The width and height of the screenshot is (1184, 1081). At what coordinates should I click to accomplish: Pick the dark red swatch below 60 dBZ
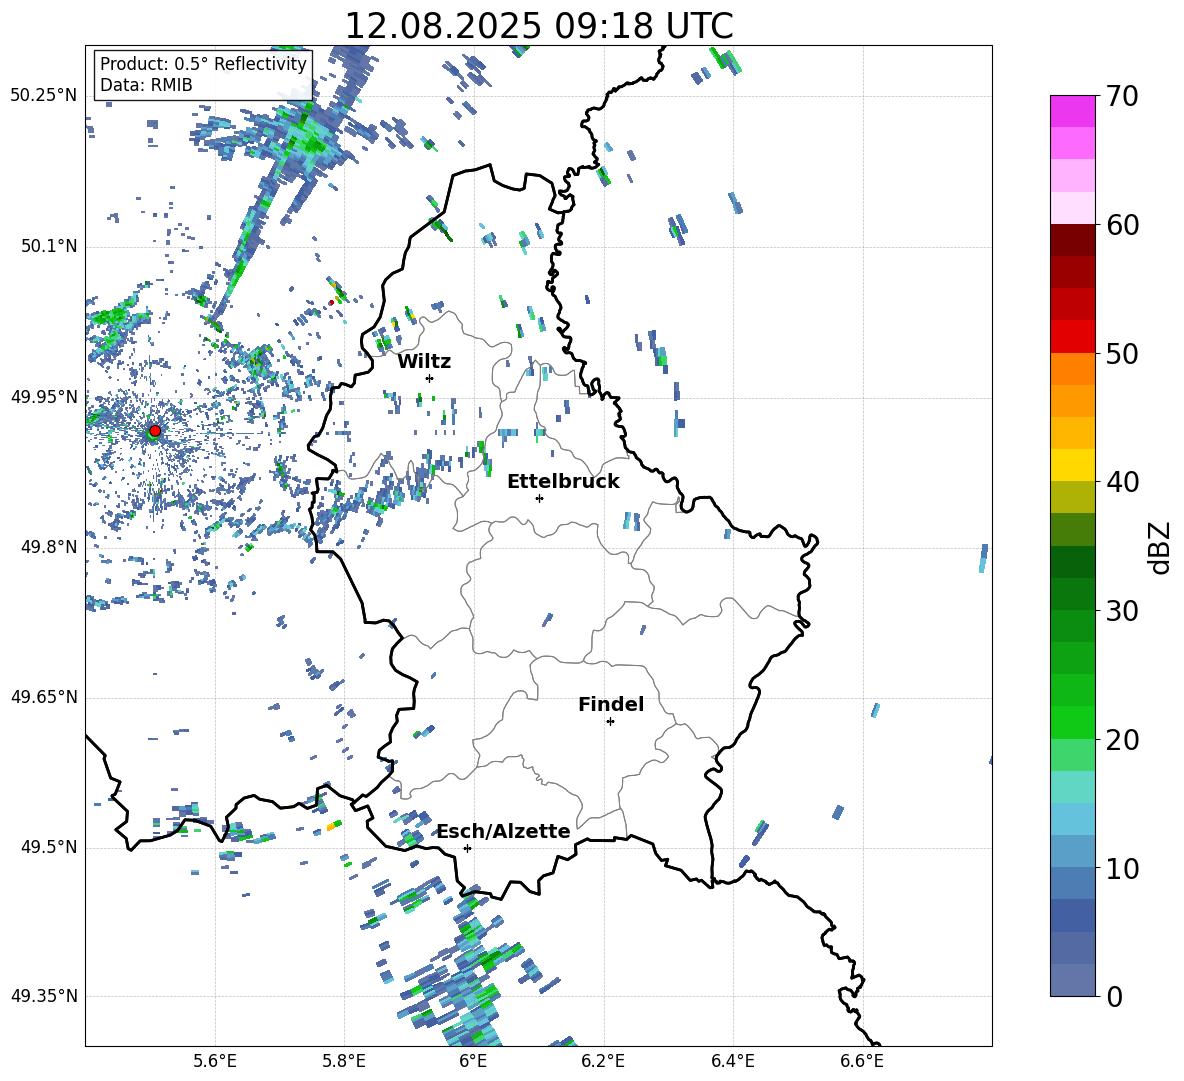[x=1073, y=240]
